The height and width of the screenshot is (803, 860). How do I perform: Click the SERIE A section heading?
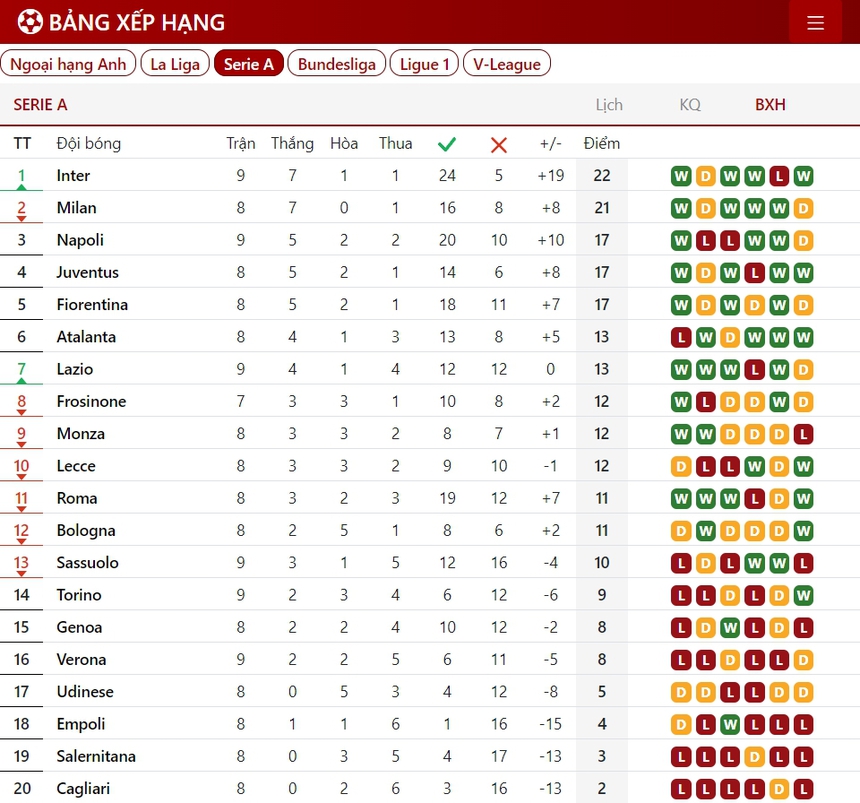pos(41,105)
